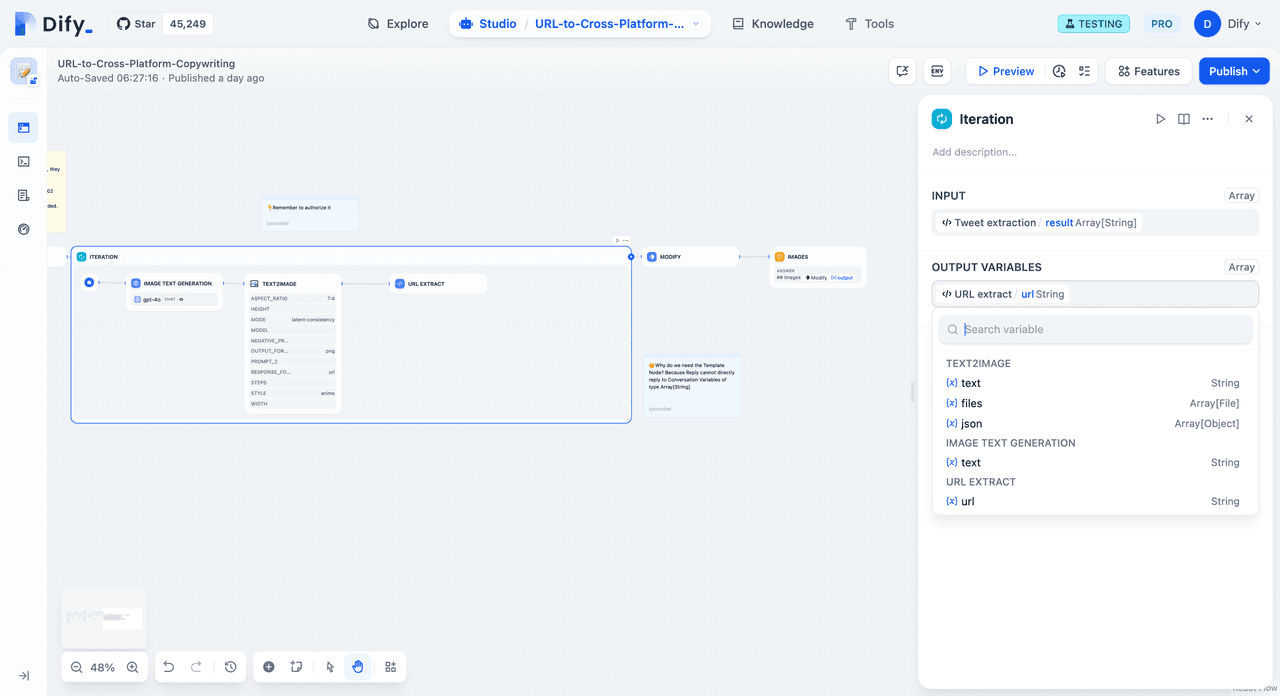
Task: Click the add block plus icon
Action: [269, 667]
